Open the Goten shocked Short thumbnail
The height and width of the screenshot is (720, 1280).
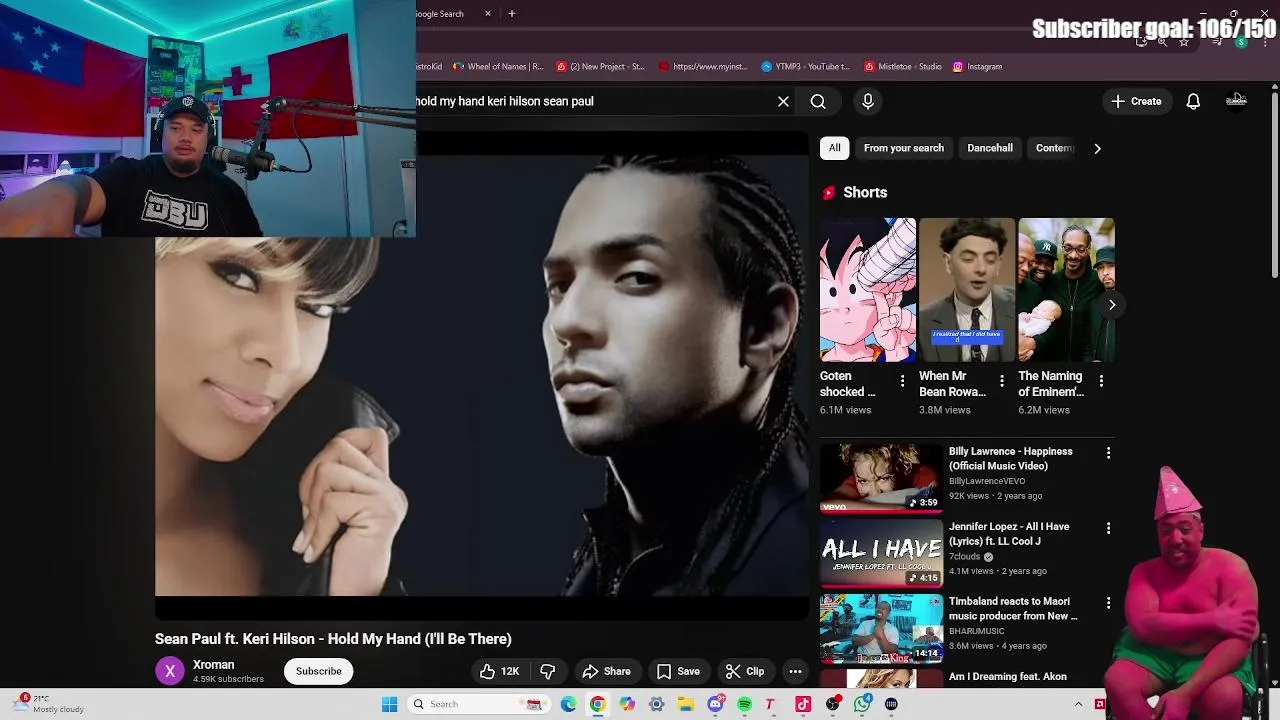(x=867, y=290)
